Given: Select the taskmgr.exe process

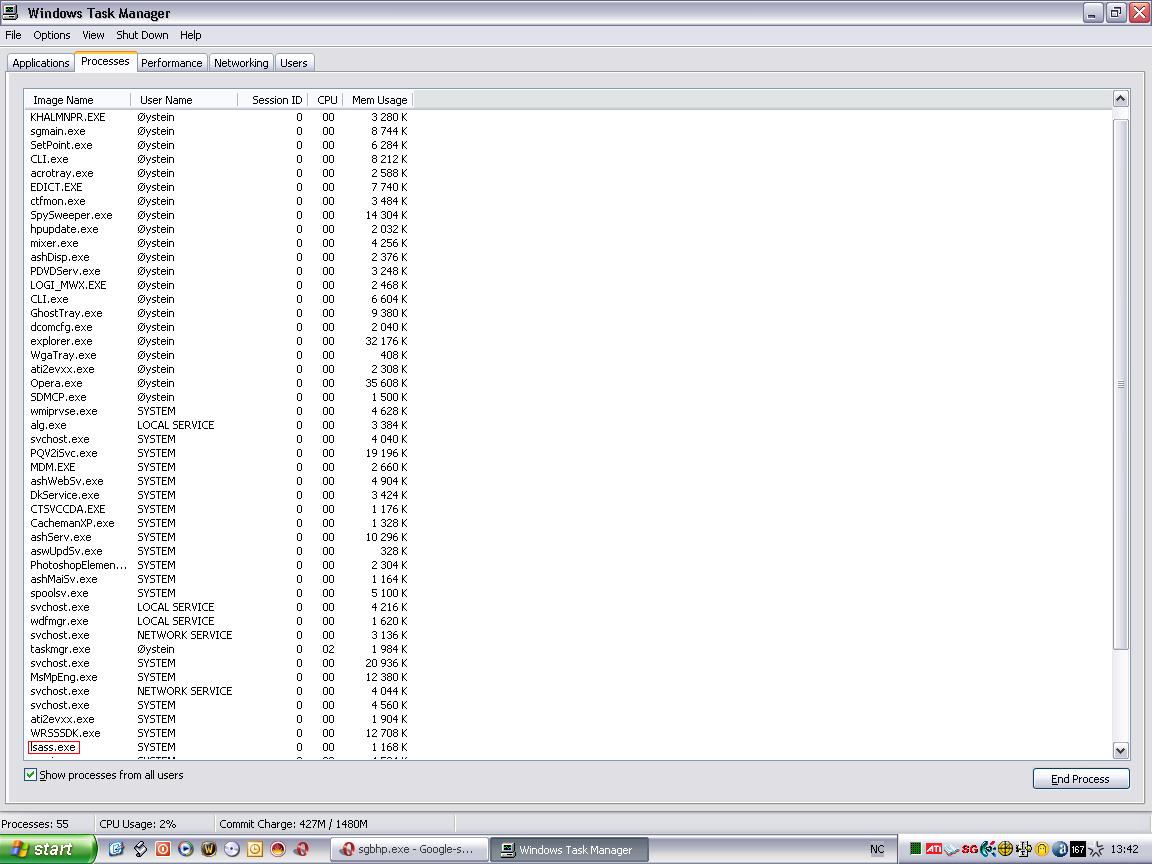Looking at the screenshot, I should [x=218, y=649].
